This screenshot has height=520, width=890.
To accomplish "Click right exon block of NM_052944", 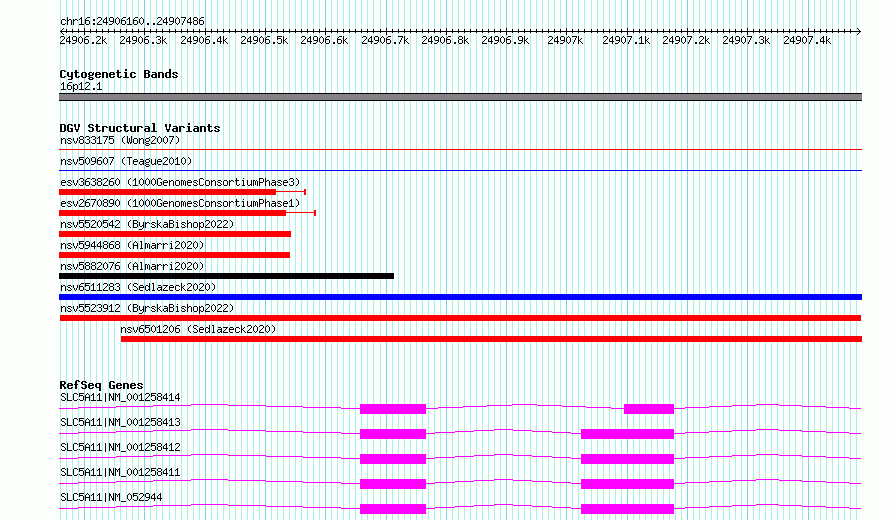I will [627, 509].
